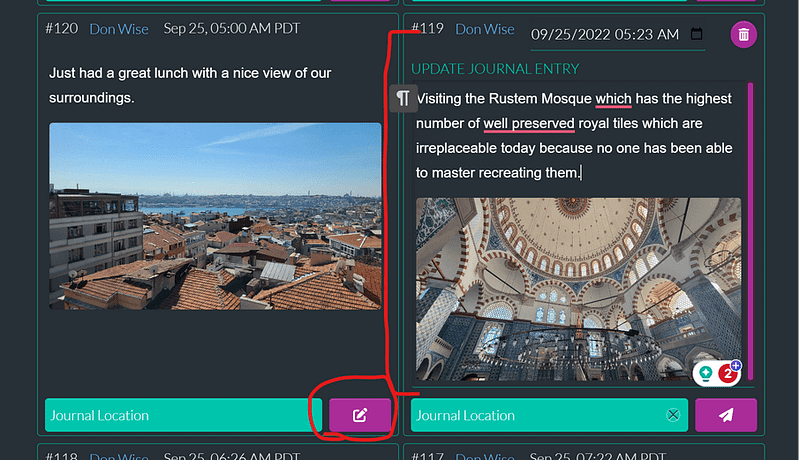
Task: Click the edit pencil icon on entry #120
Action: point(360,415)
